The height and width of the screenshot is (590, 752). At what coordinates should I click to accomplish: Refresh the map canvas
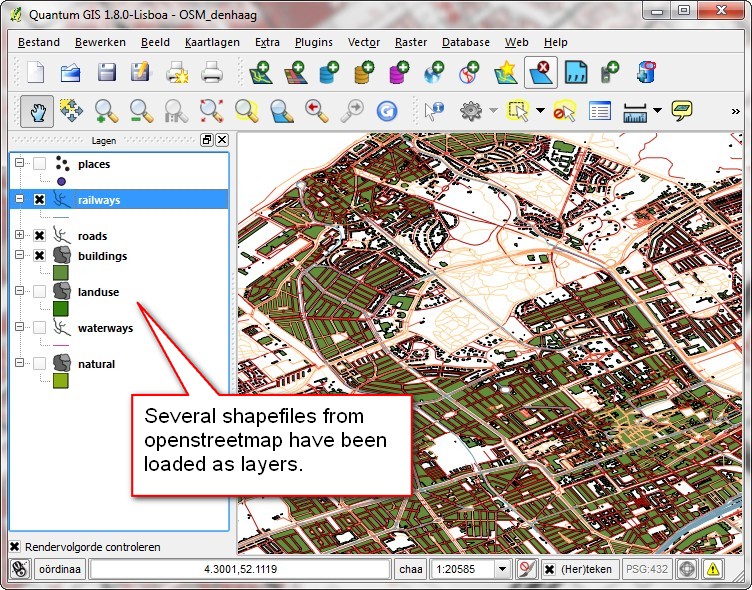[x=387, y=111]
